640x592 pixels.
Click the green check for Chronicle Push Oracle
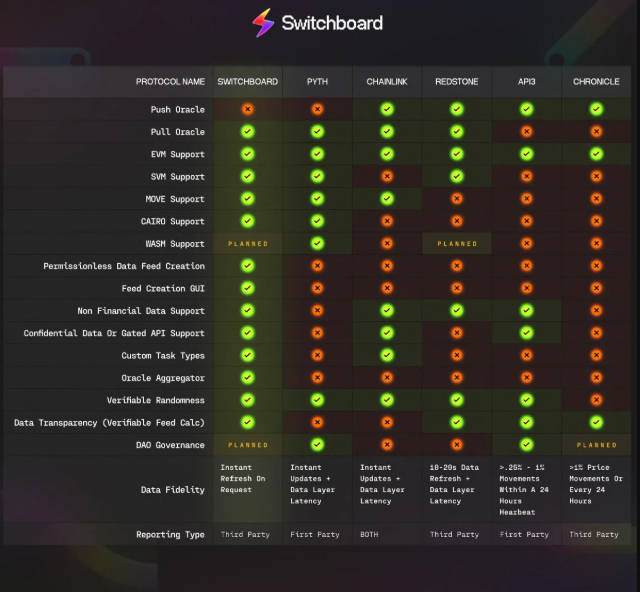pos(596,109)
